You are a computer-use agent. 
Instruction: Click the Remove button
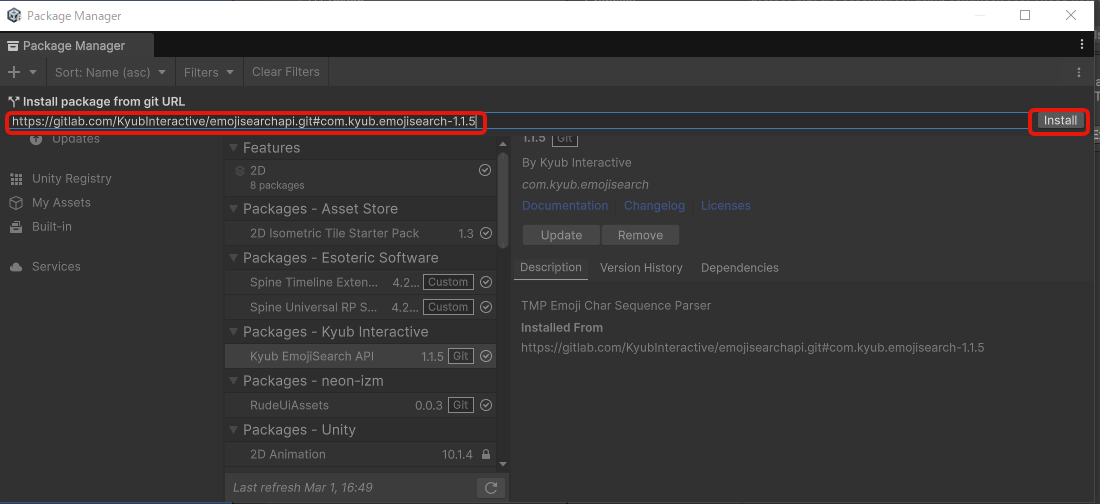pos(640,235)
